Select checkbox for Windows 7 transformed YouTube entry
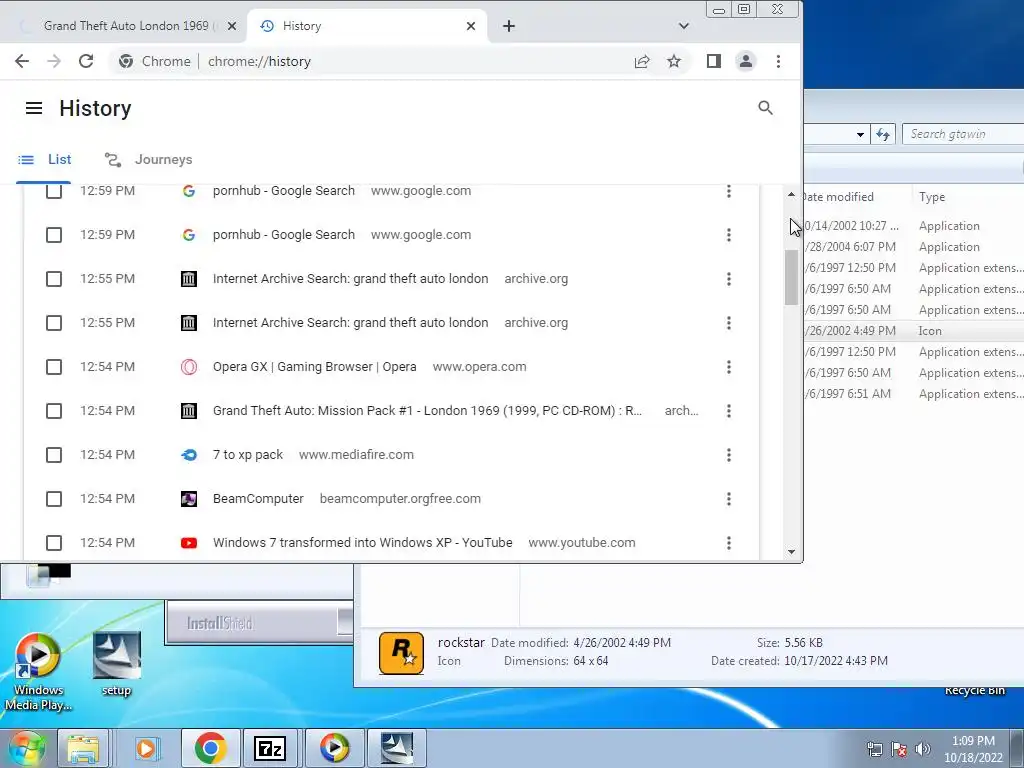 click(x=54, y=543)
